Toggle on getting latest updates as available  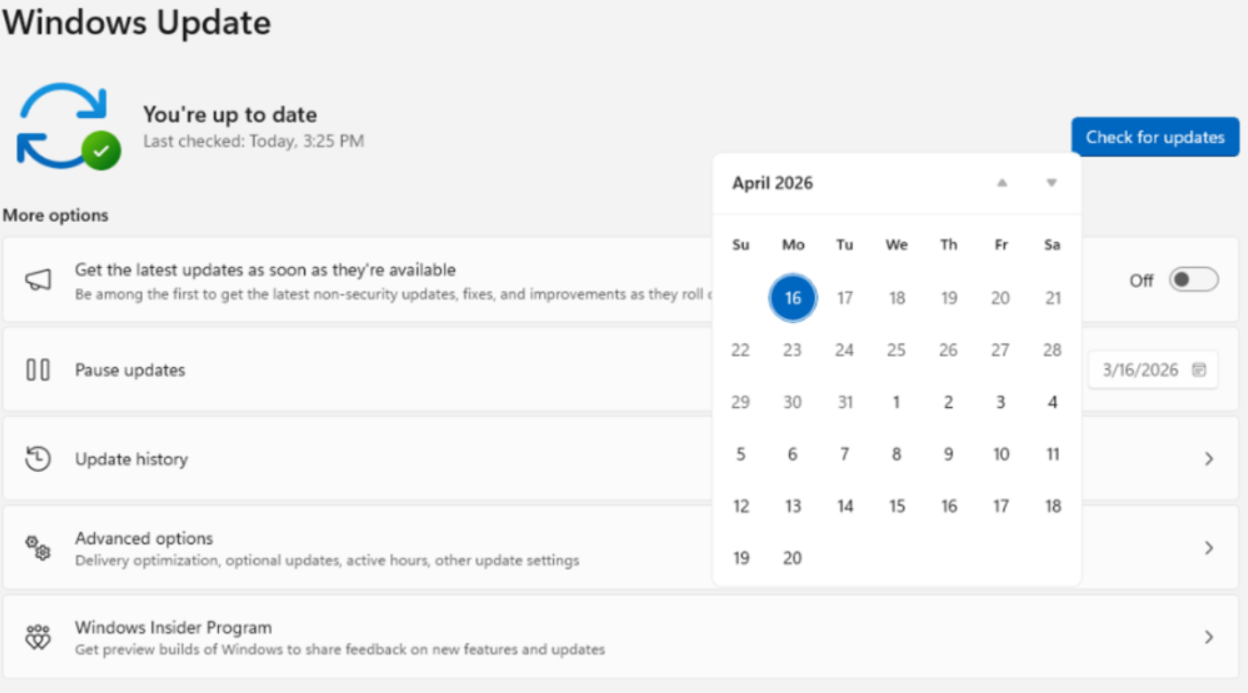pos(1193,281)
